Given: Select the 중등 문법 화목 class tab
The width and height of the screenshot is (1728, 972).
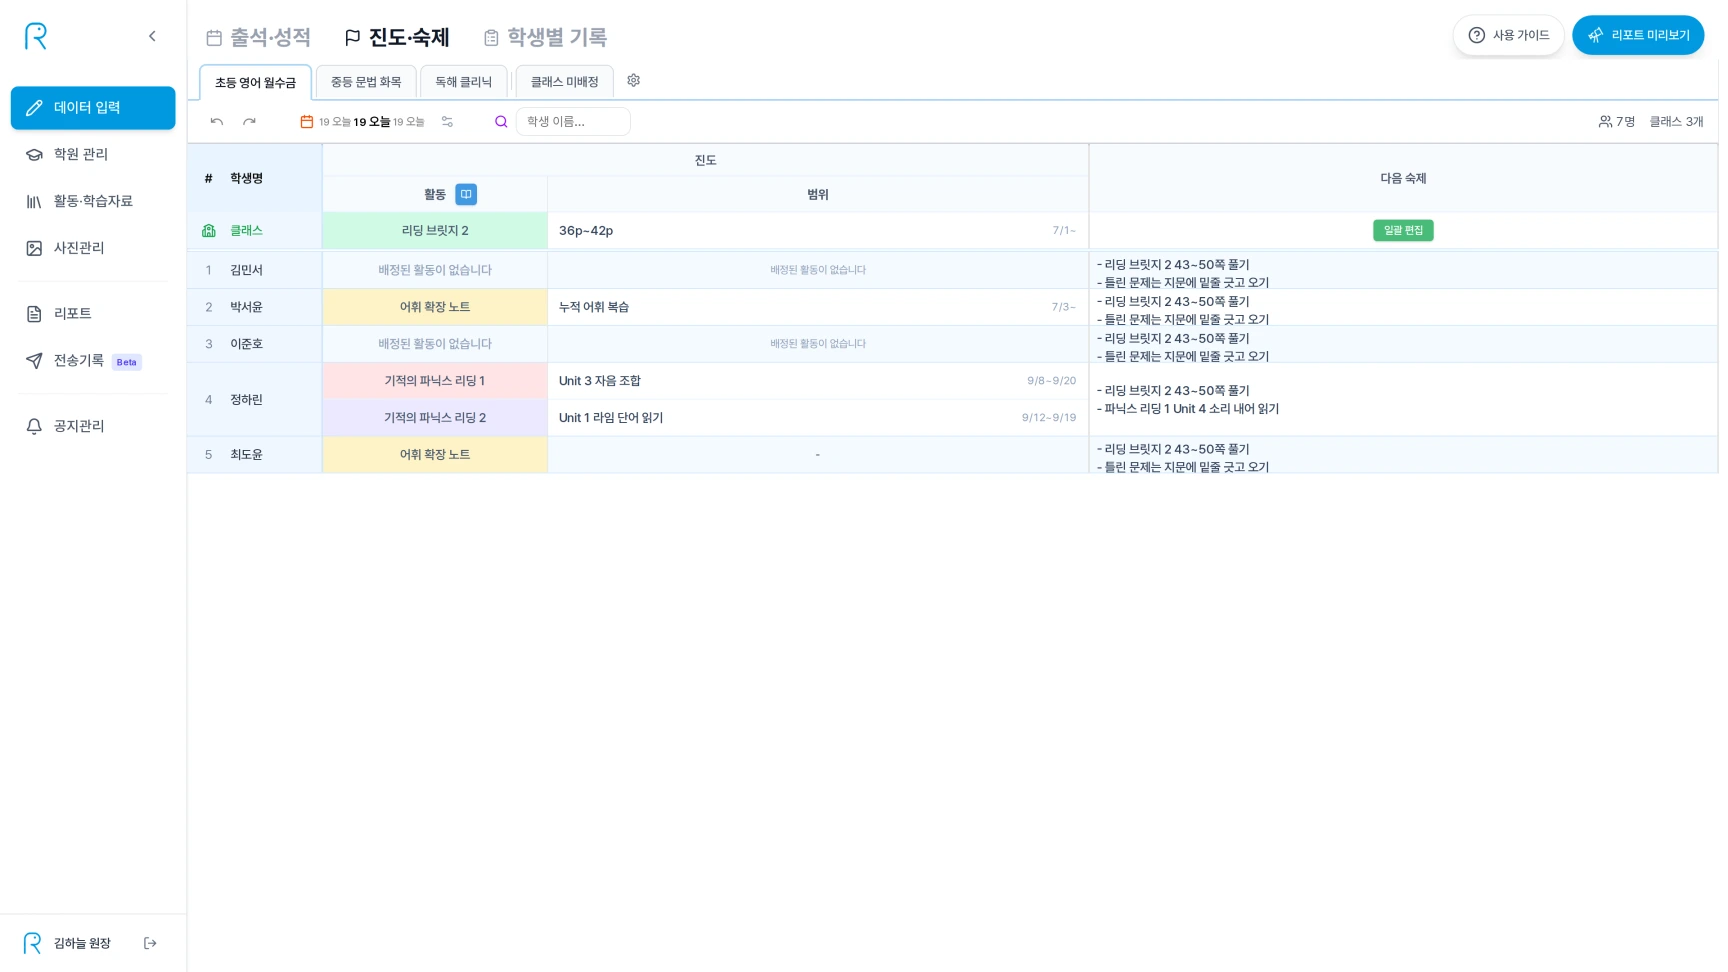Looking at the screenshot, I should tap(366, 82).
